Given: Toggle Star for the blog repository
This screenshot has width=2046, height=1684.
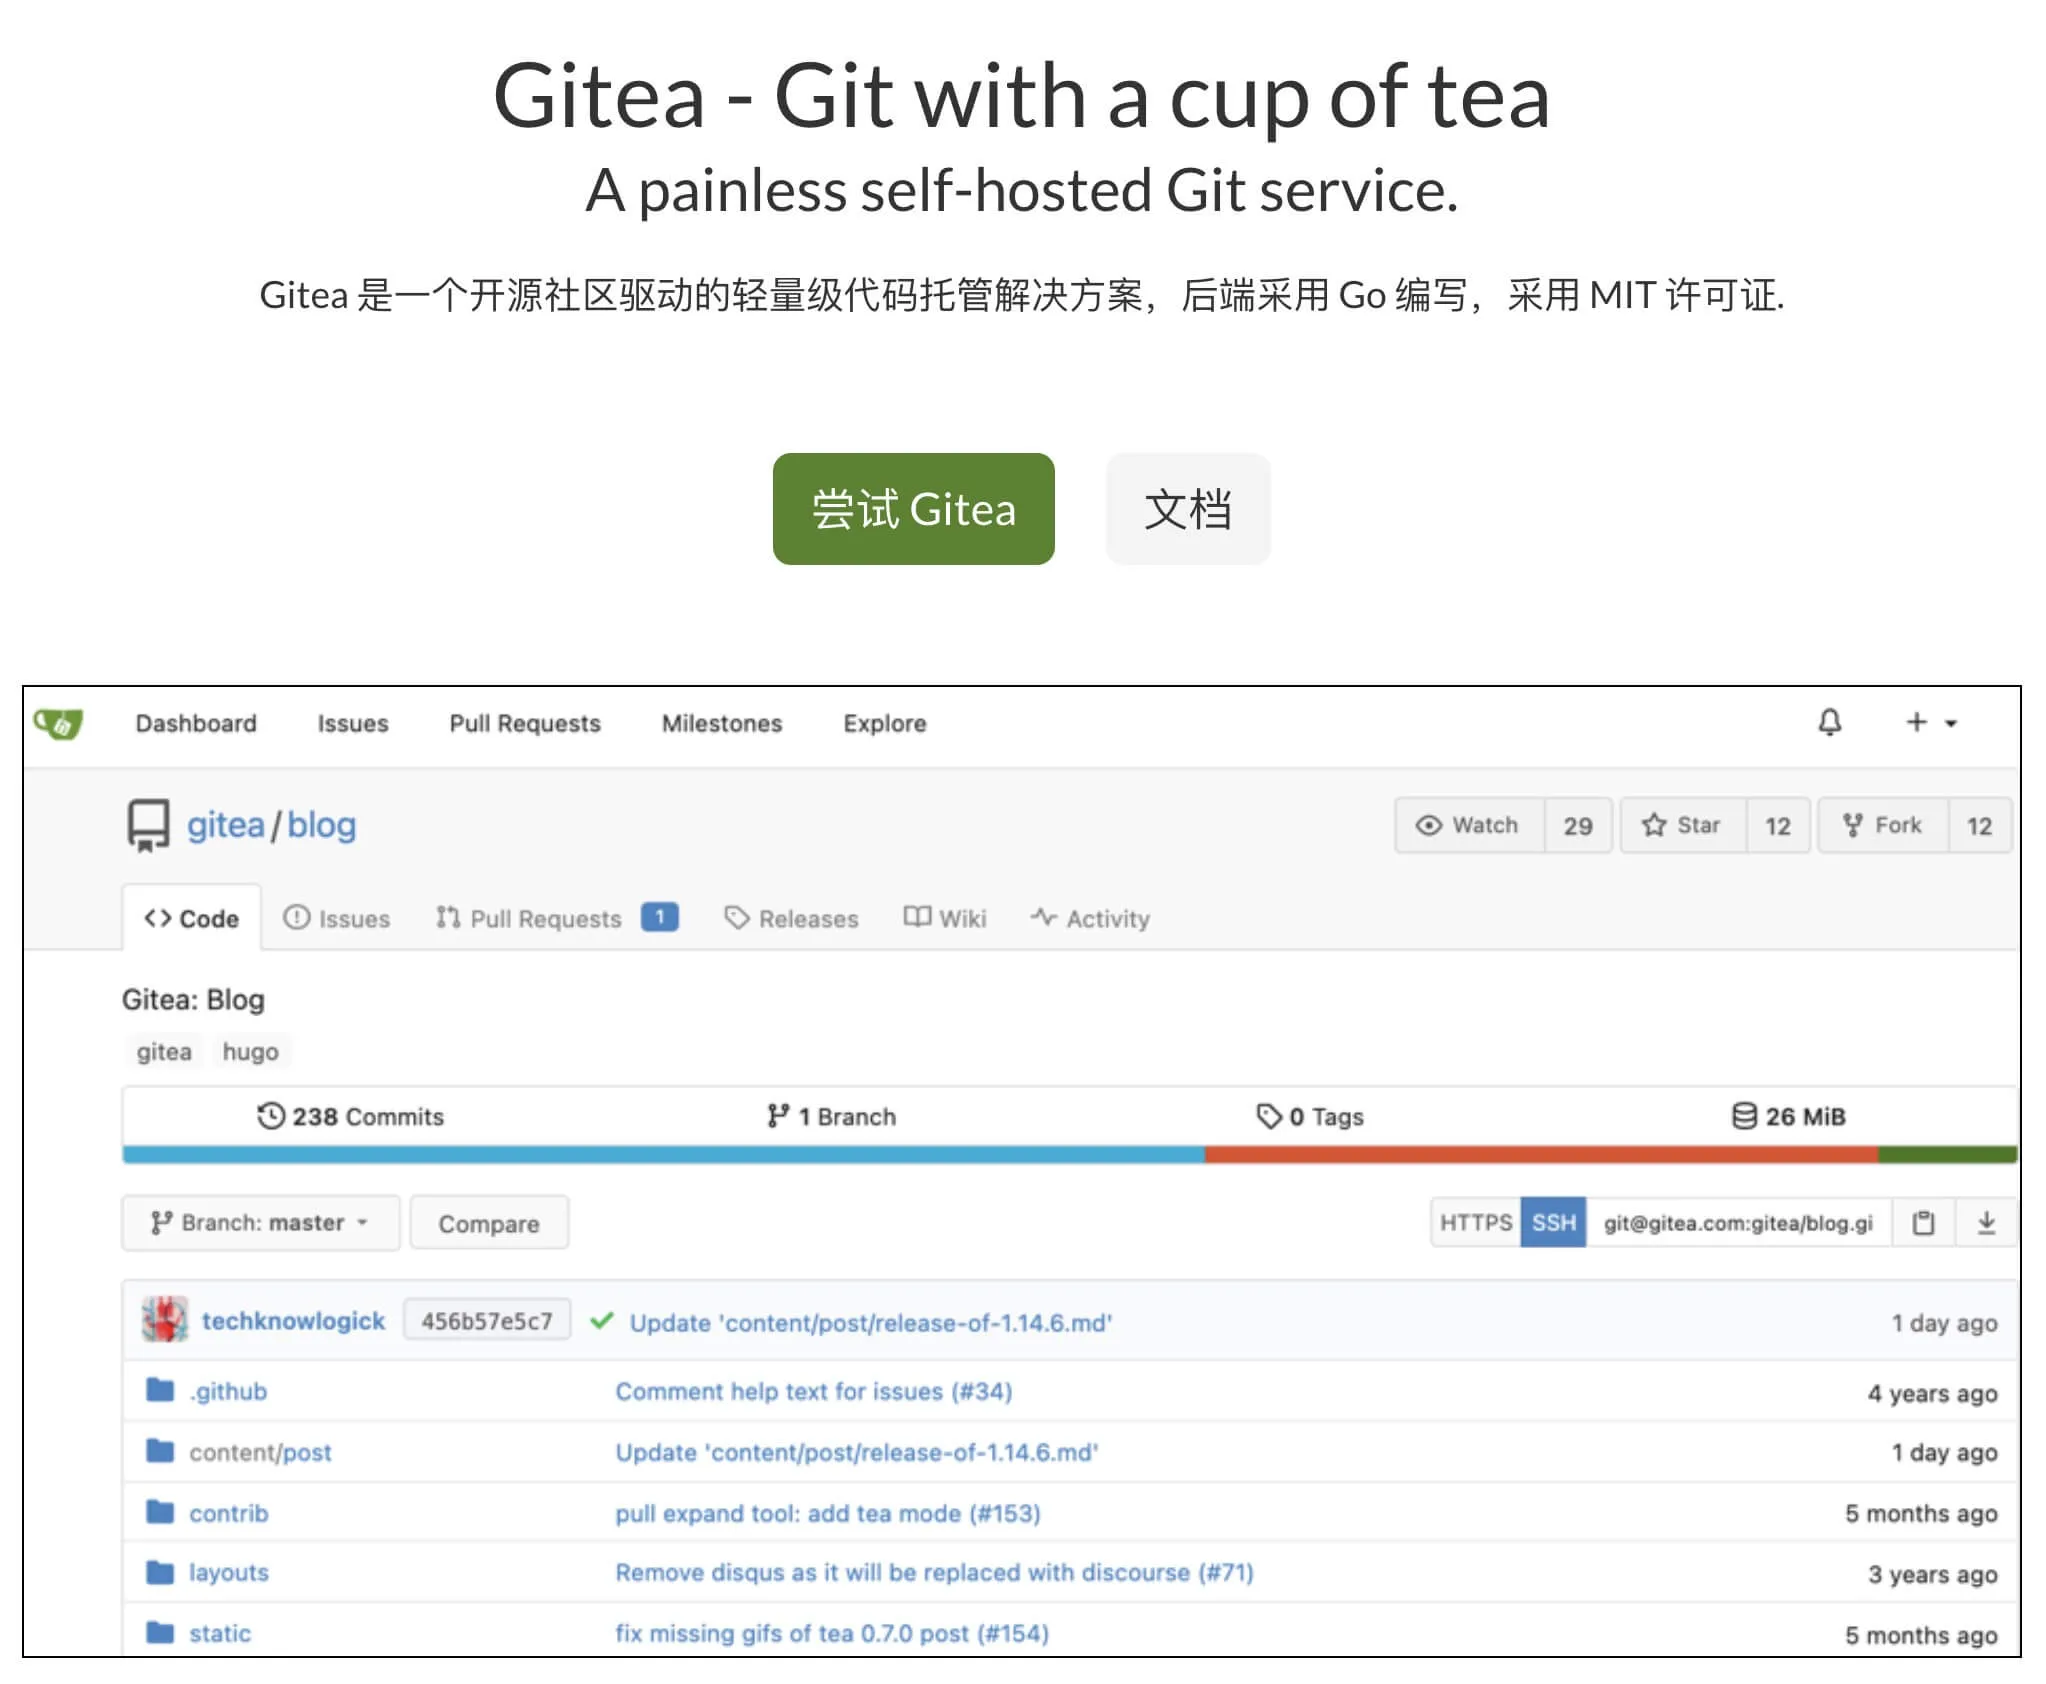Looking at the screenshot, I should pyautogui.click(x=1683, y=825).
